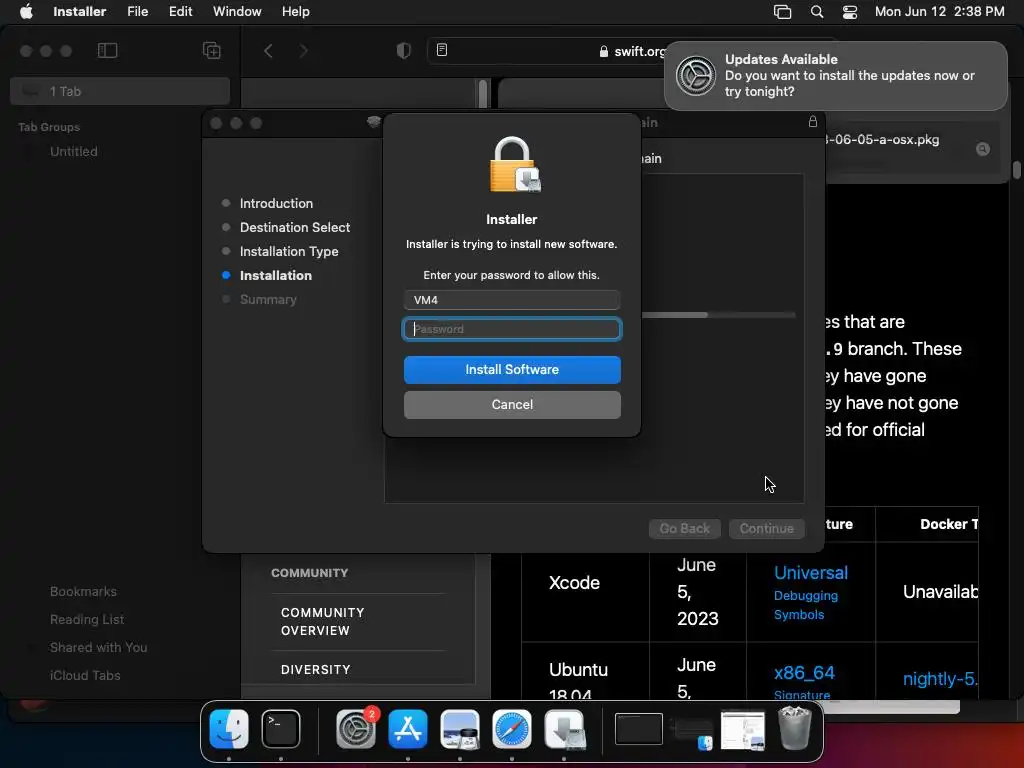Screen dimensions: 1024x768
Task: Open the nightly-5 Docker tag link
Action: (x=940, y=679)
